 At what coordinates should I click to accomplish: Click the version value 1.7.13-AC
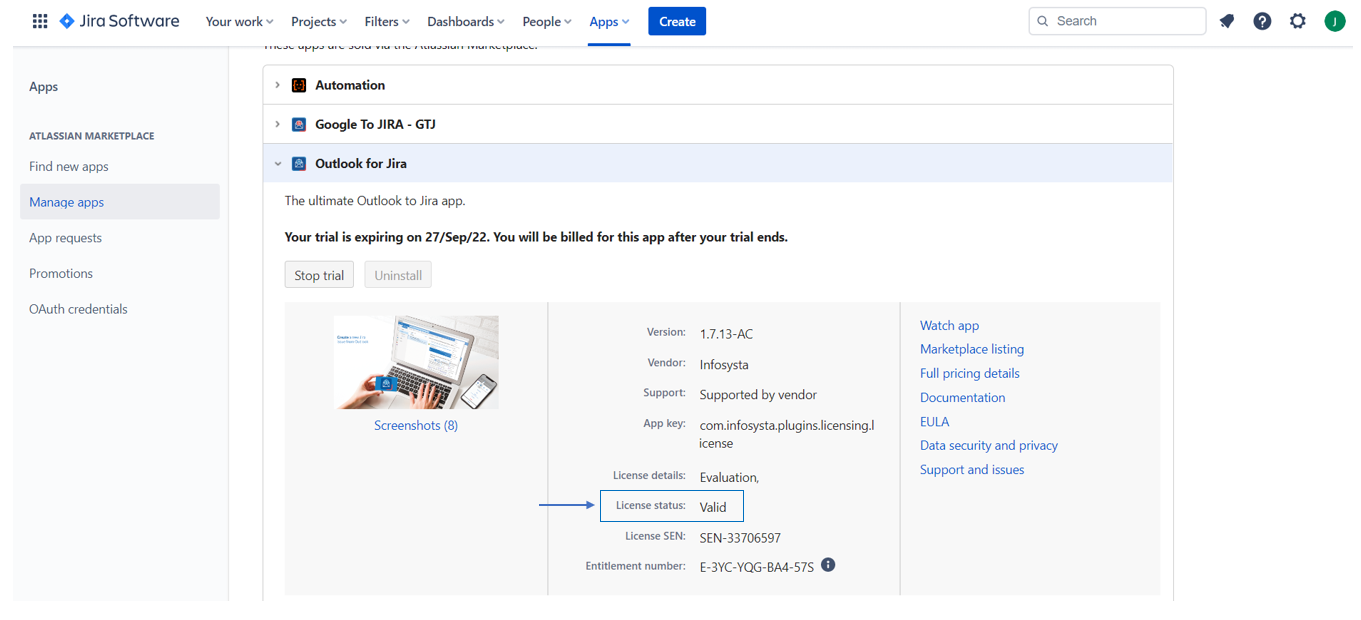[x=726, y=334]
